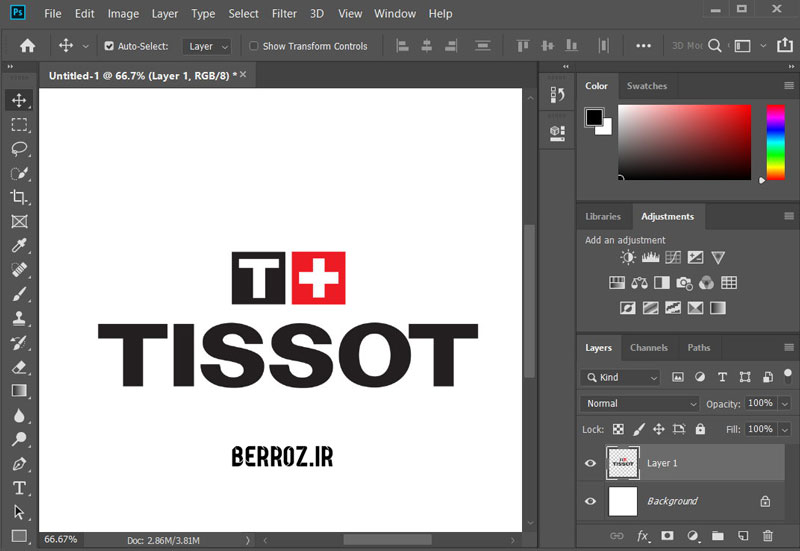Image resolution: width=800 pixels, height=551 pixels.
Task: Toggle layer filtering on/off switch
Action: (x=788, y=377)
